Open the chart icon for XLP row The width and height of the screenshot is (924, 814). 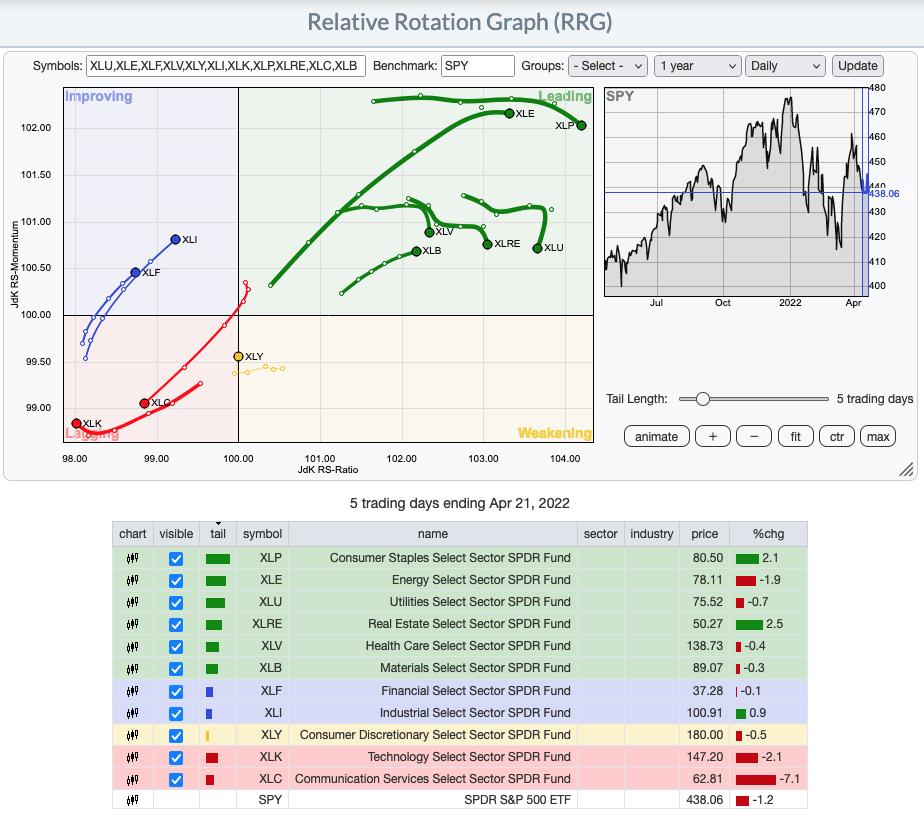(133, 558)
